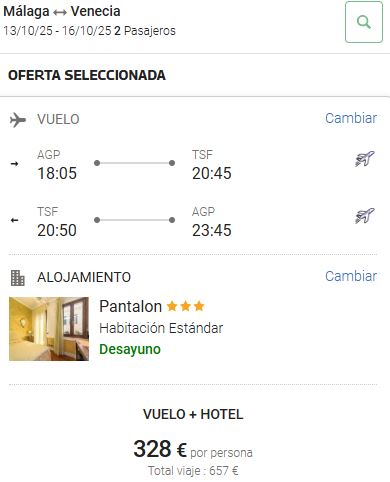Change the accommodation via Cambiar
This screenshot has height=482, width=390.
point(351,276)
